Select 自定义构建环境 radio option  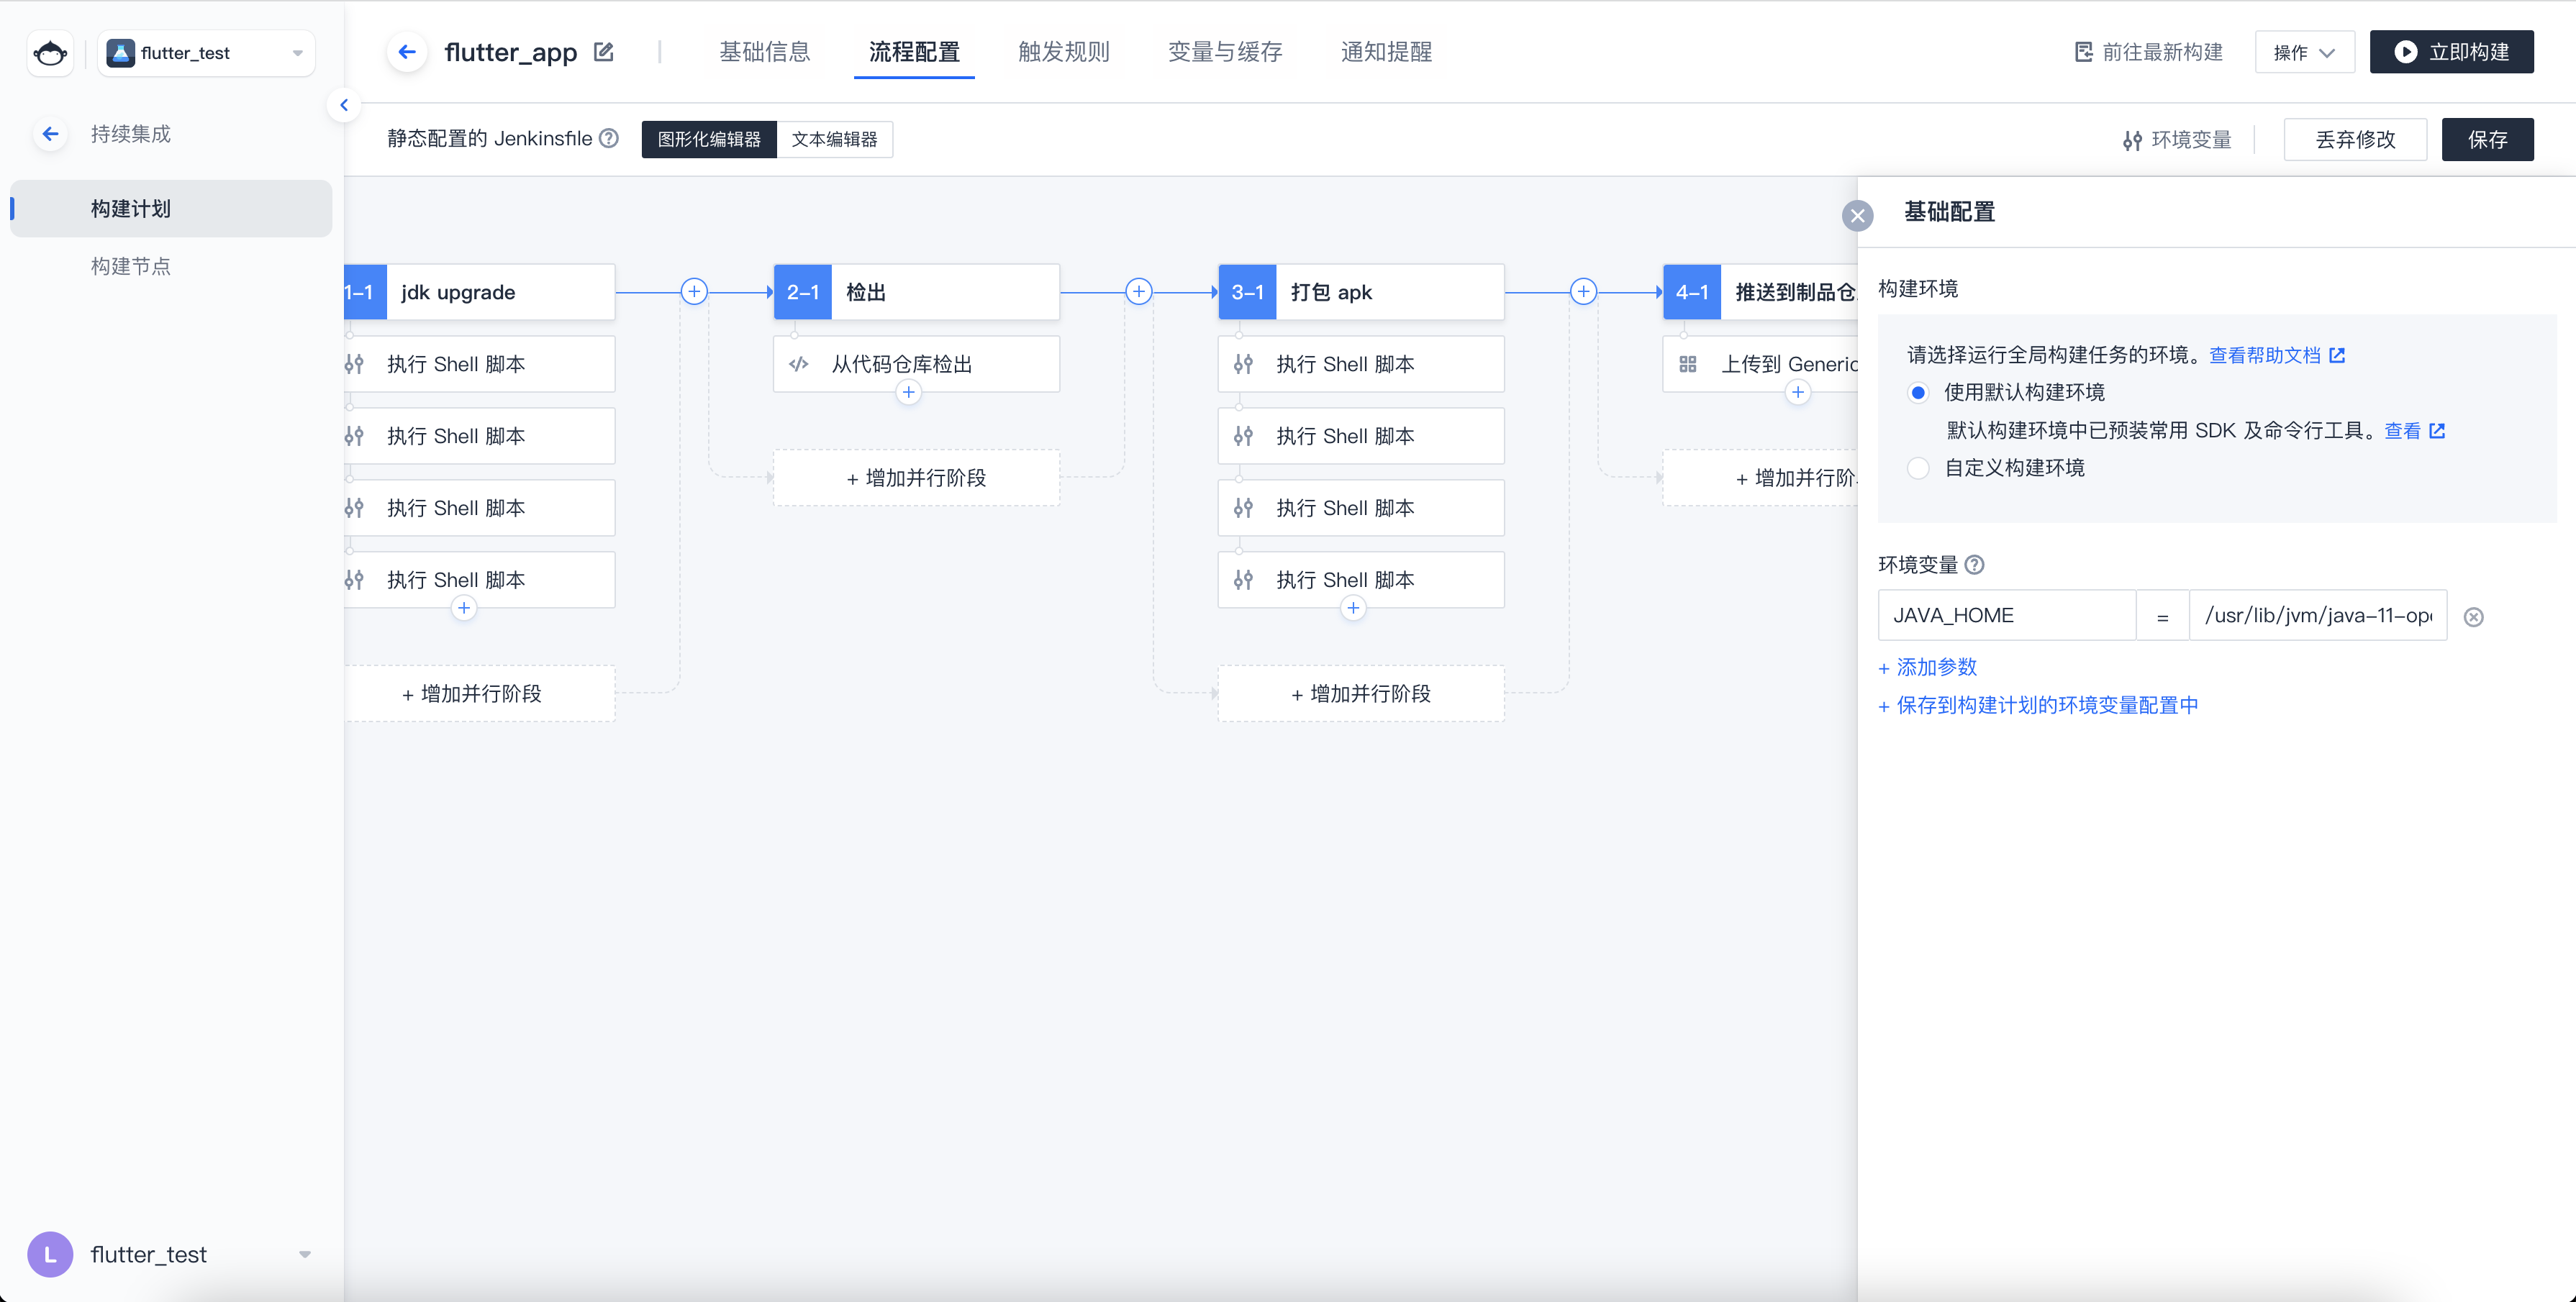coord(1917,468)
